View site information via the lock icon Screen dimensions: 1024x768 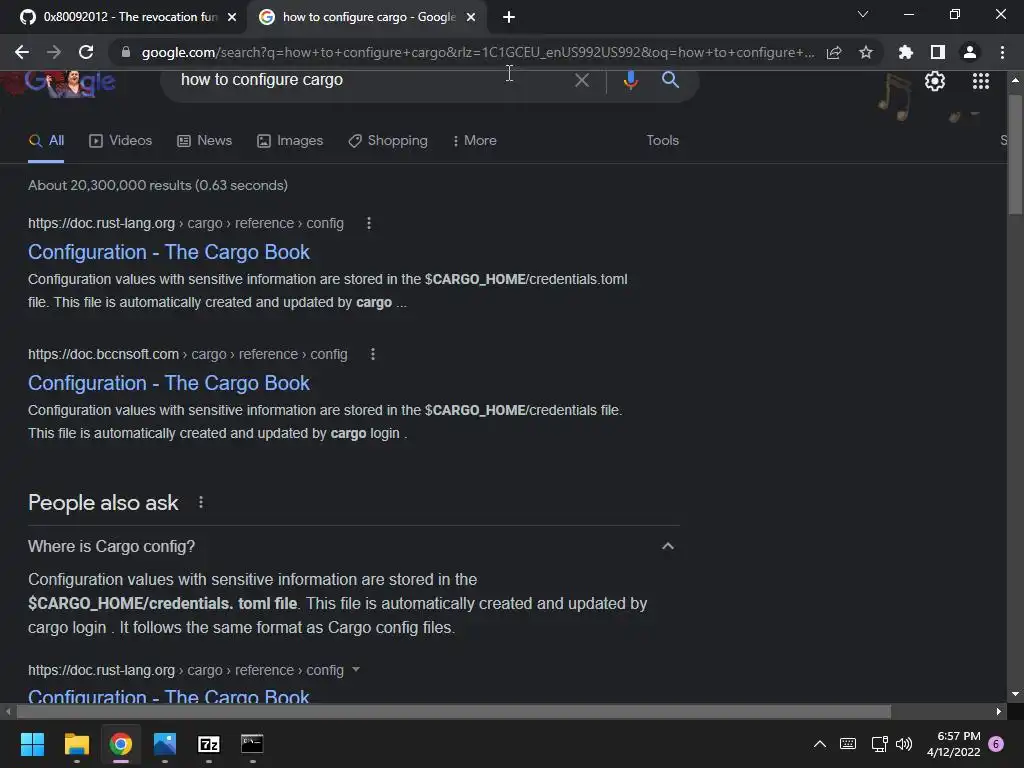tap(126, 52)
